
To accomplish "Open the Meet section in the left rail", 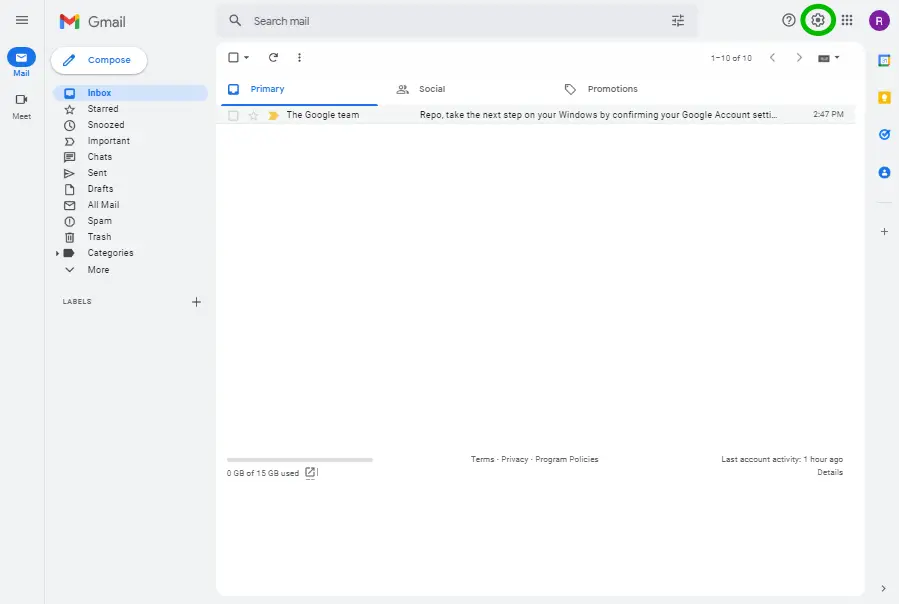I will tap(21, 106).
